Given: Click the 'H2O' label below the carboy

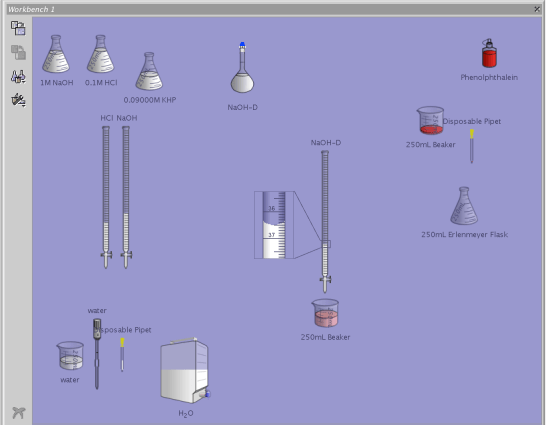Looking at the screenshot, I should 186,414.
